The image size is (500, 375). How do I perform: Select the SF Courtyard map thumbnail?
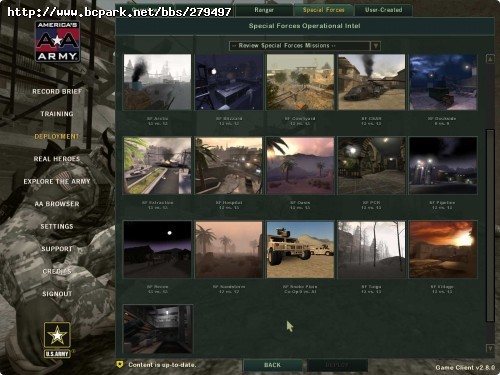coord(300,82)
